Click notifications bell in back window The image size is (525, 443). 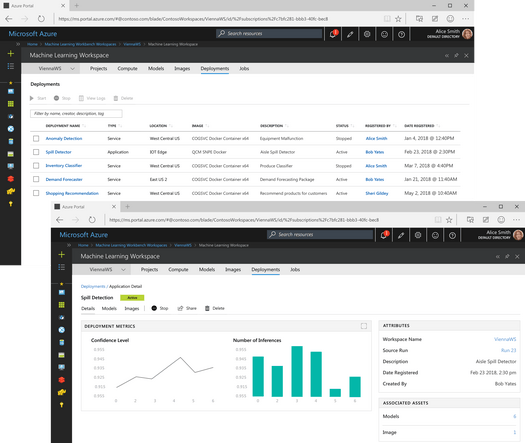tap(333, 34)
